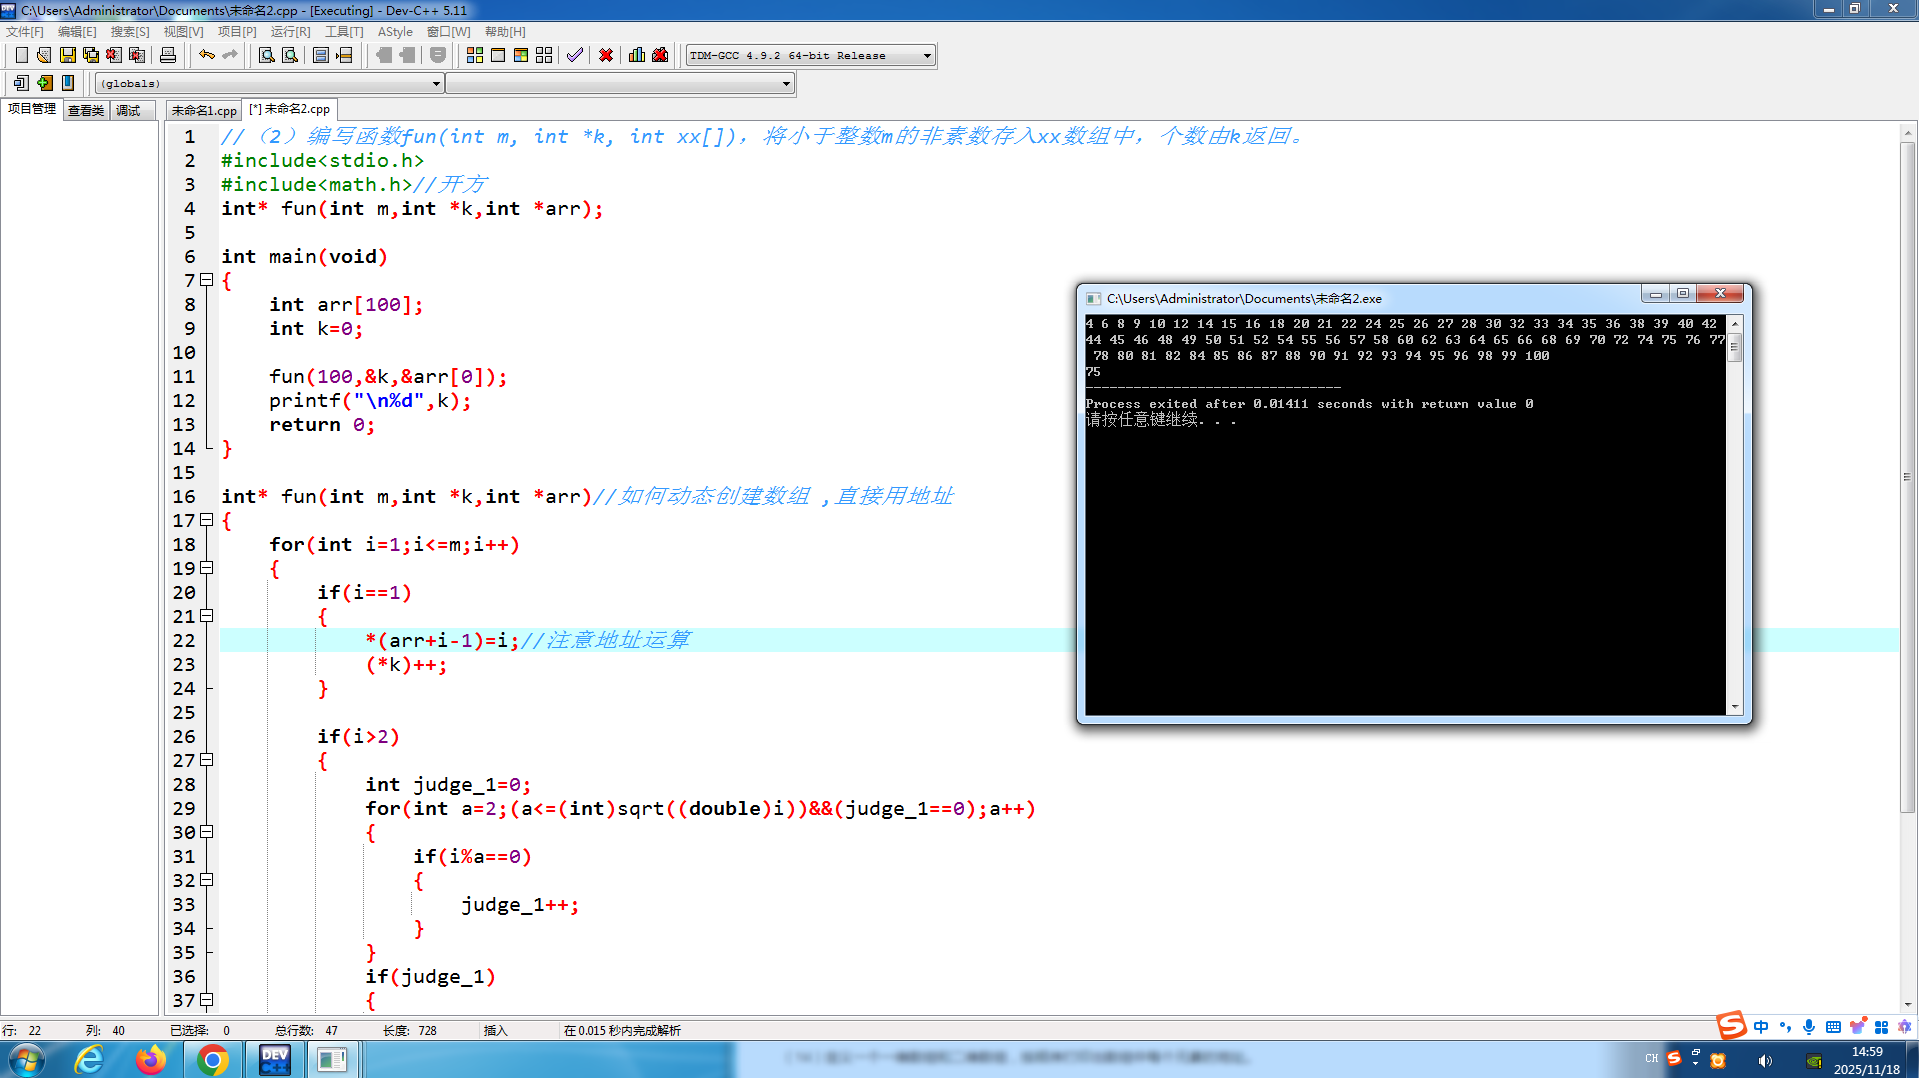Image resolution: width=1919 pixels, height=1078 pixels.
Task: Open Sogou toolbox four-squares icon
Action: 1881,1027
